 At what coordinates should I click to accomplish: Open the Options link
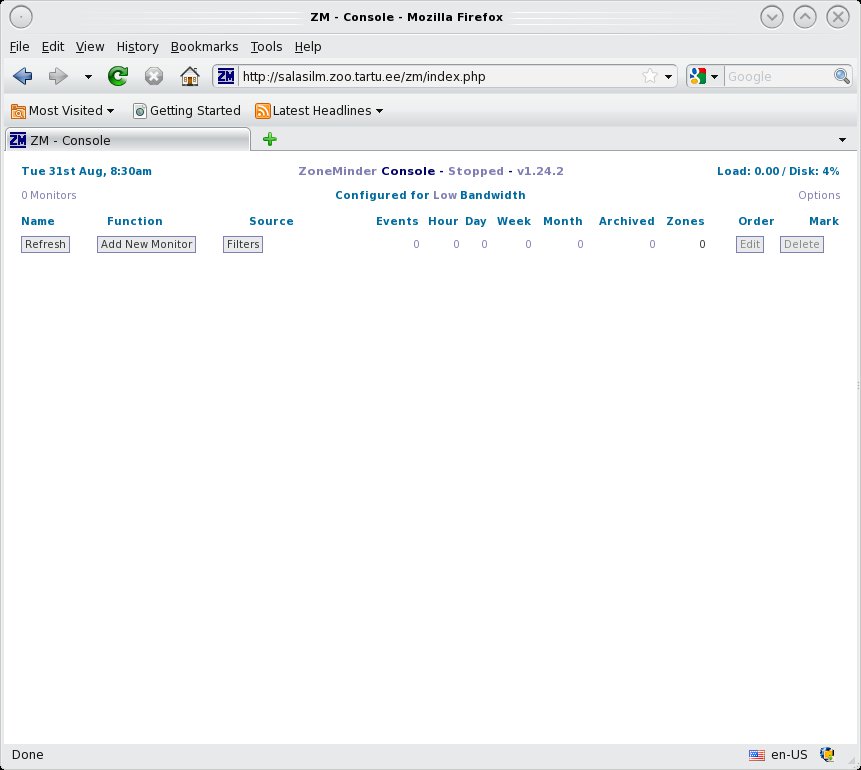tap(818, 195)
